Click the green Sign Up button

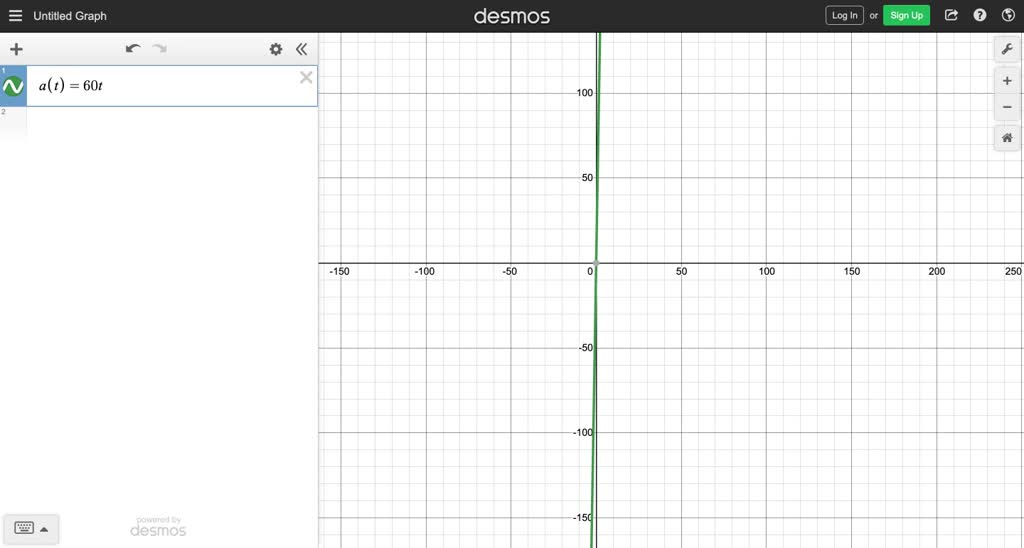(906, 15)
